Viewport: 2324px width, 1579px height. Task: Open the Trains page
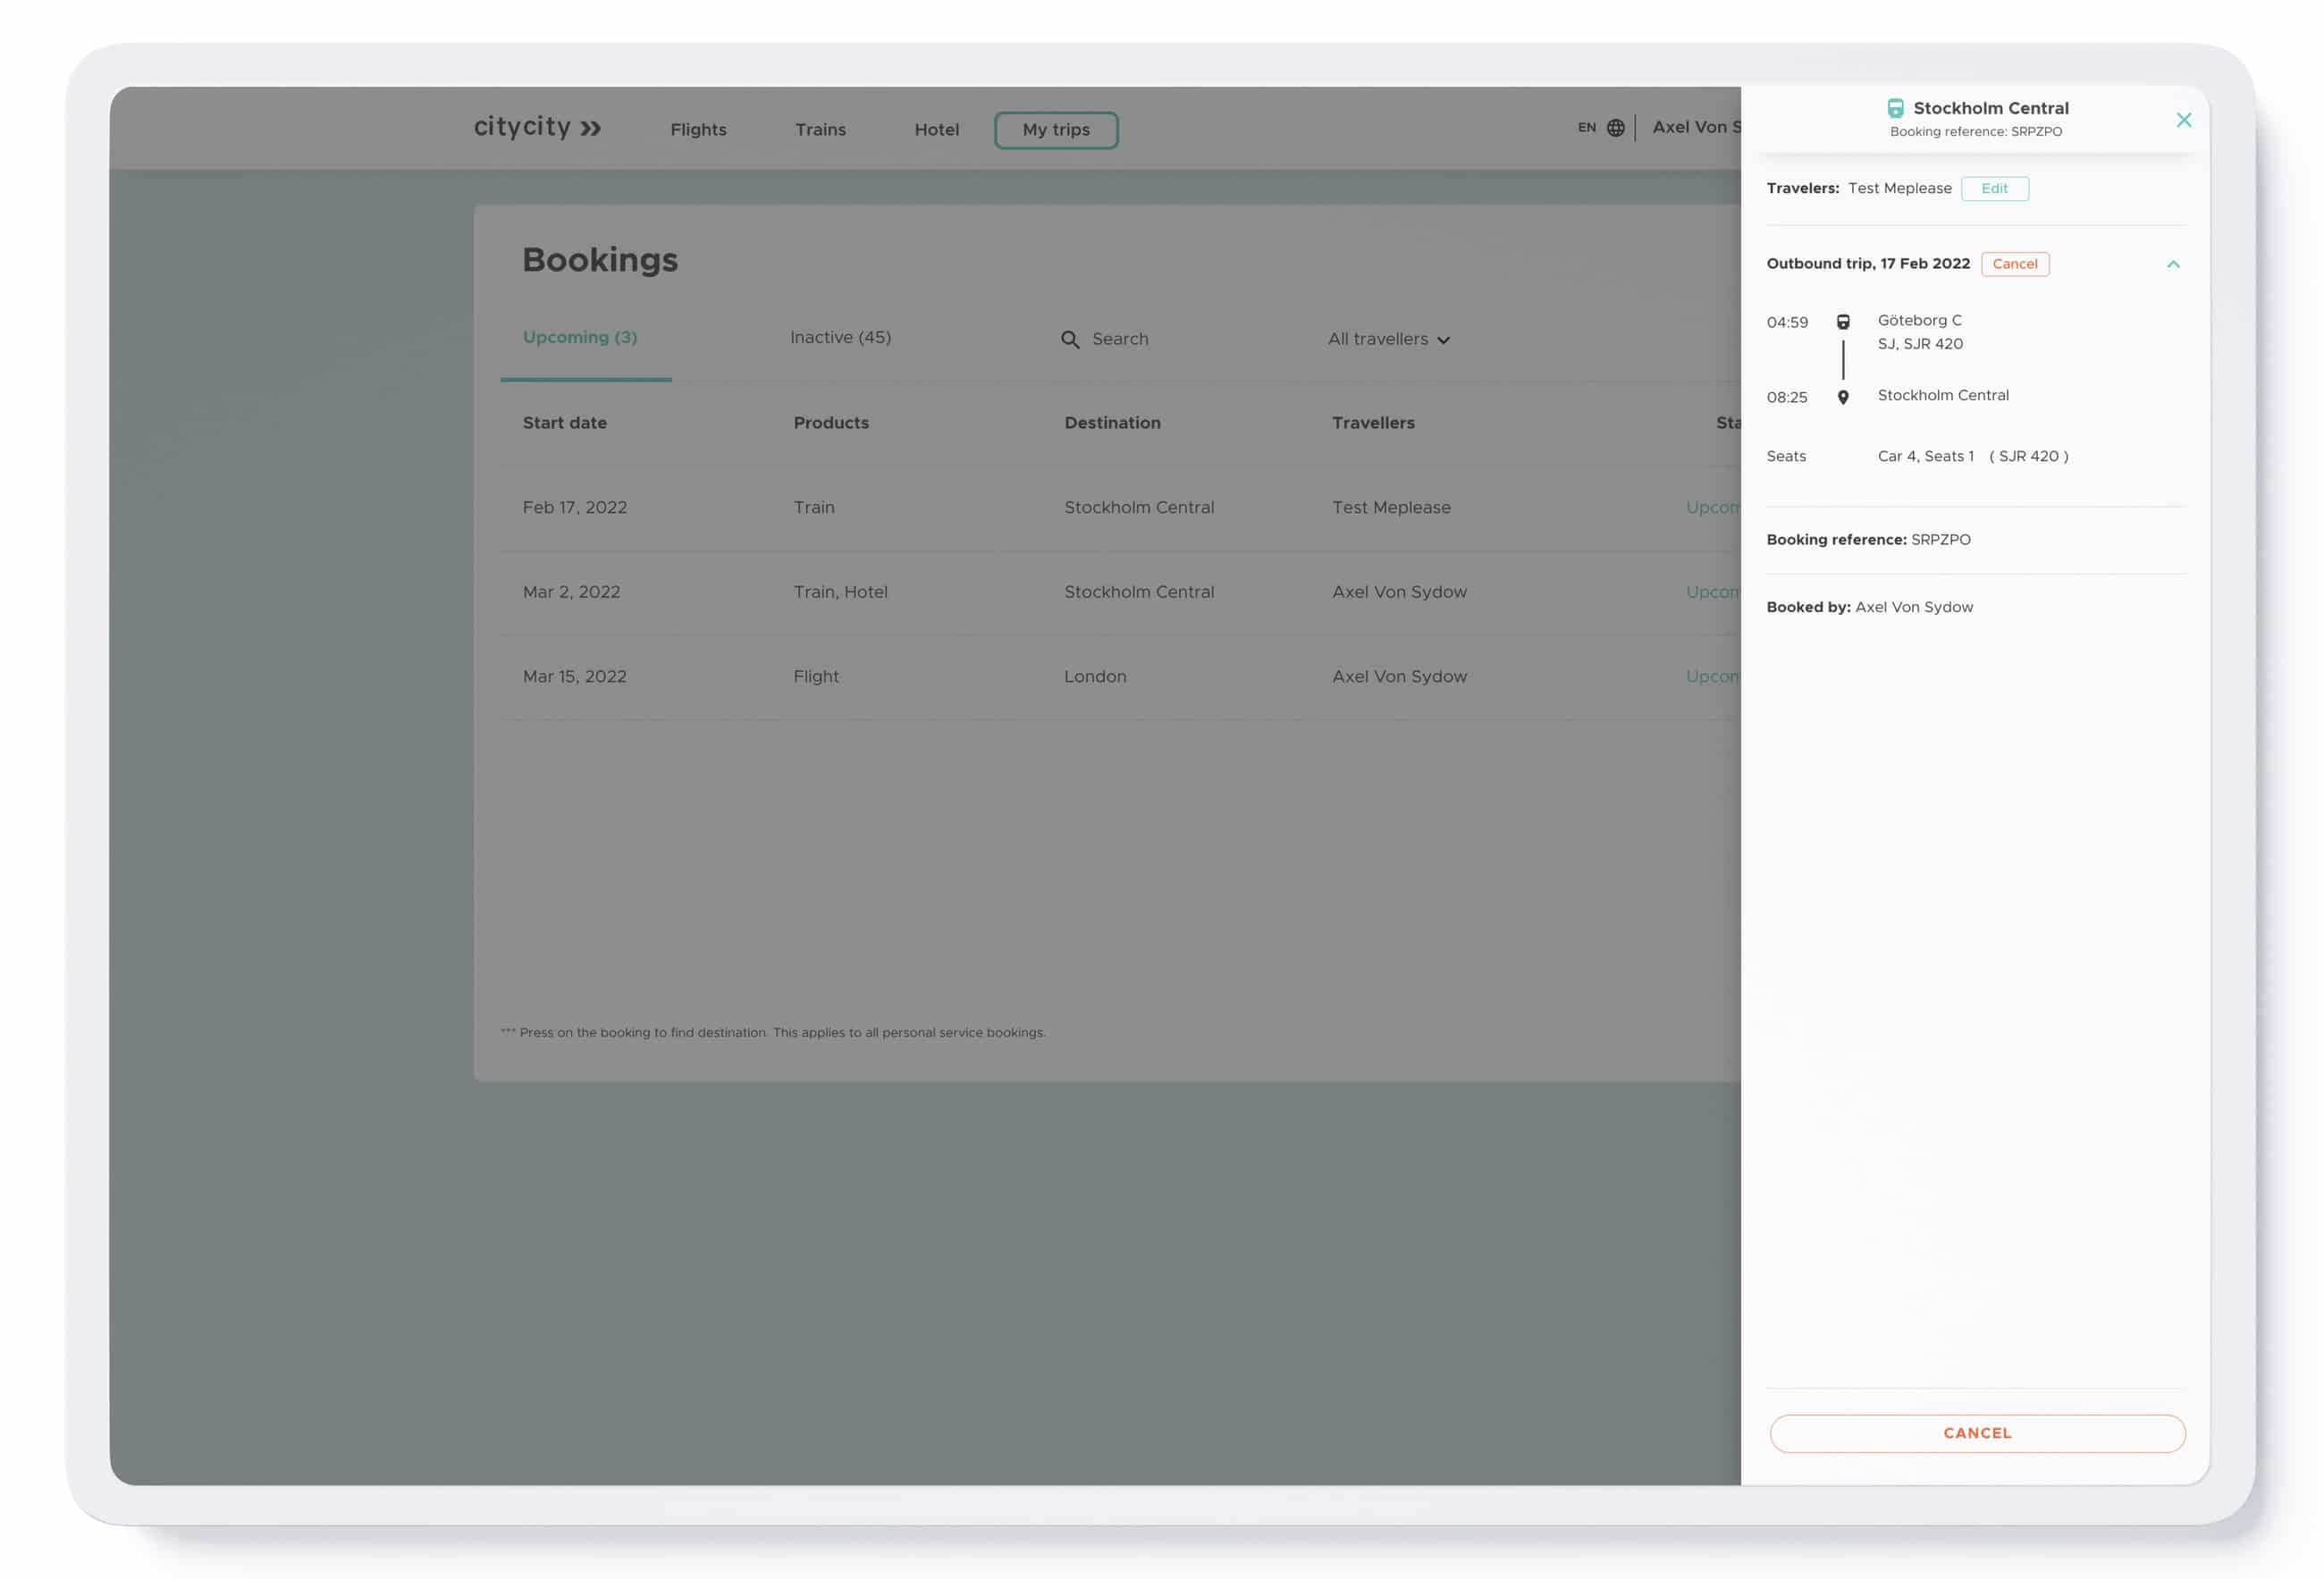[820, 129]
